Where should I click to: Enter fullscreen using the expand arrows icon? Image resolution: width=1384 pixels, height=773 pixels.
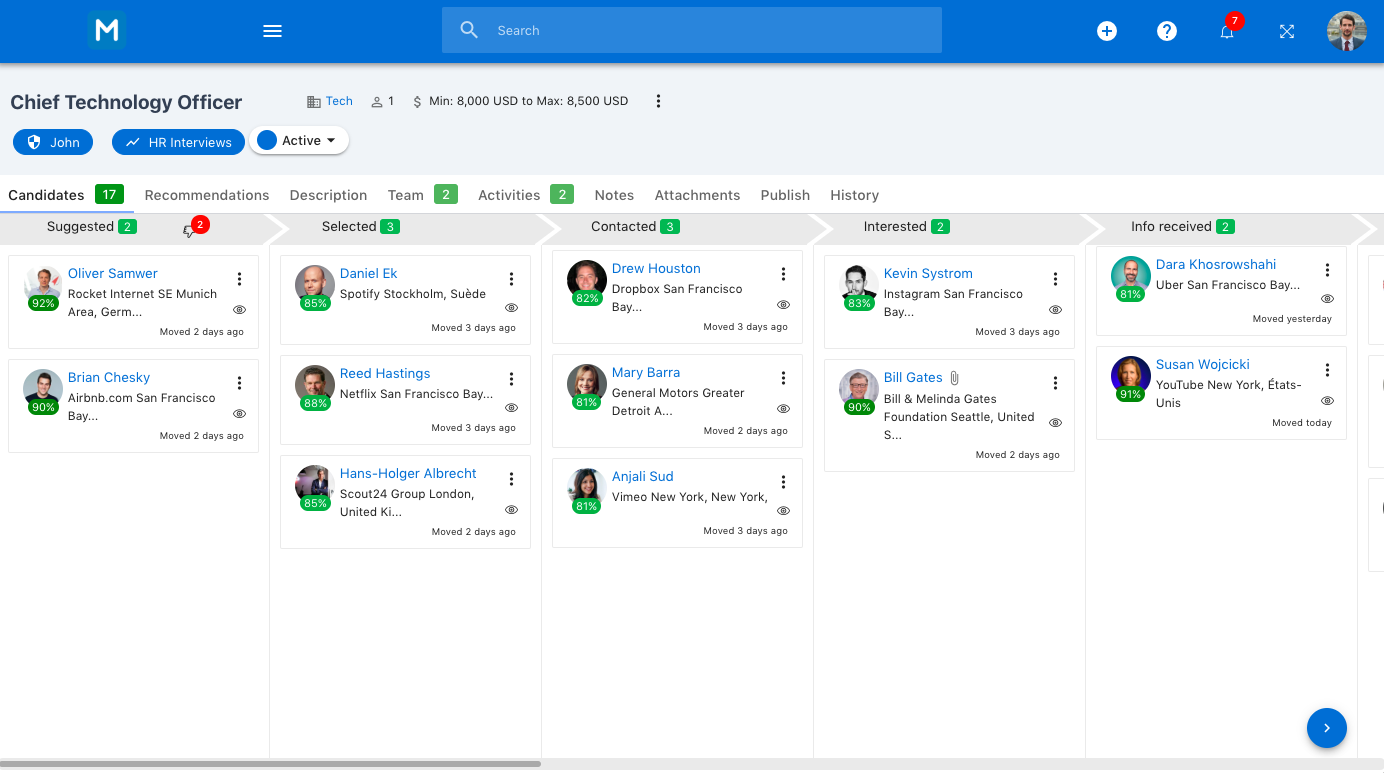click(x=1287, y=31)
